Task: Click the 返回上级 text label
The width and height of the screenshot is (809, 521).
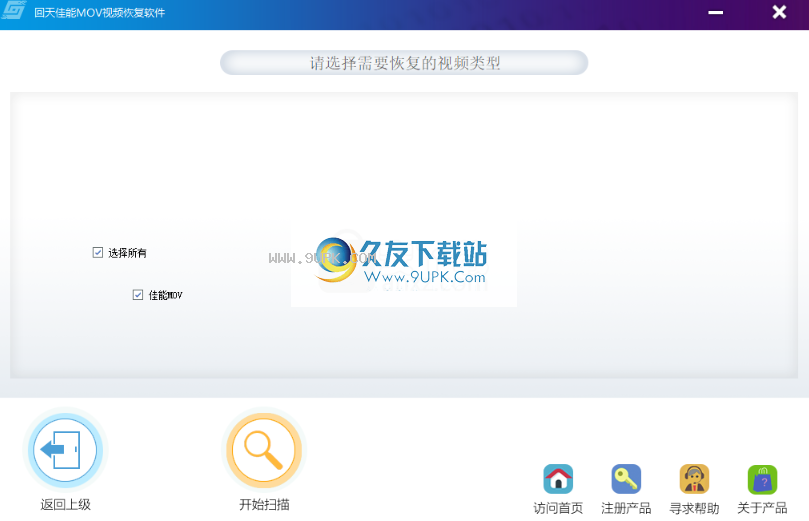Action: tap(66, 504)
